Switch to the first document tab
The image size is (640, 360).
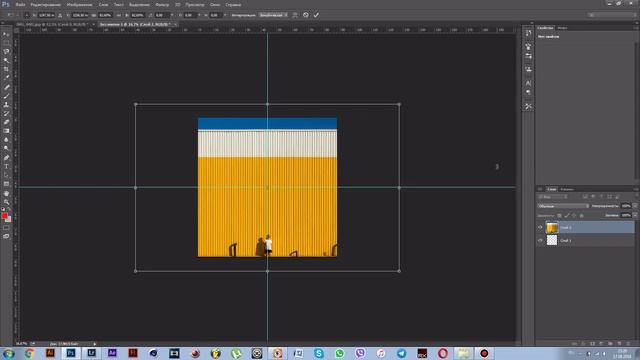[x=52, y=24]
